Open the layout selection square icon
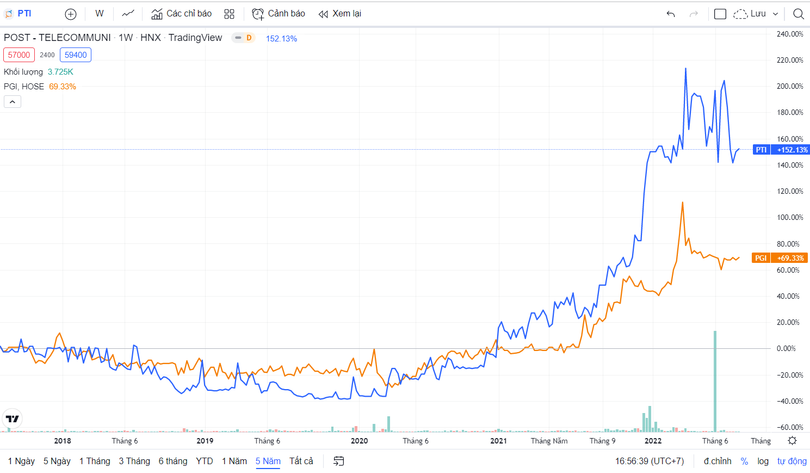 (x=719, y=14)
